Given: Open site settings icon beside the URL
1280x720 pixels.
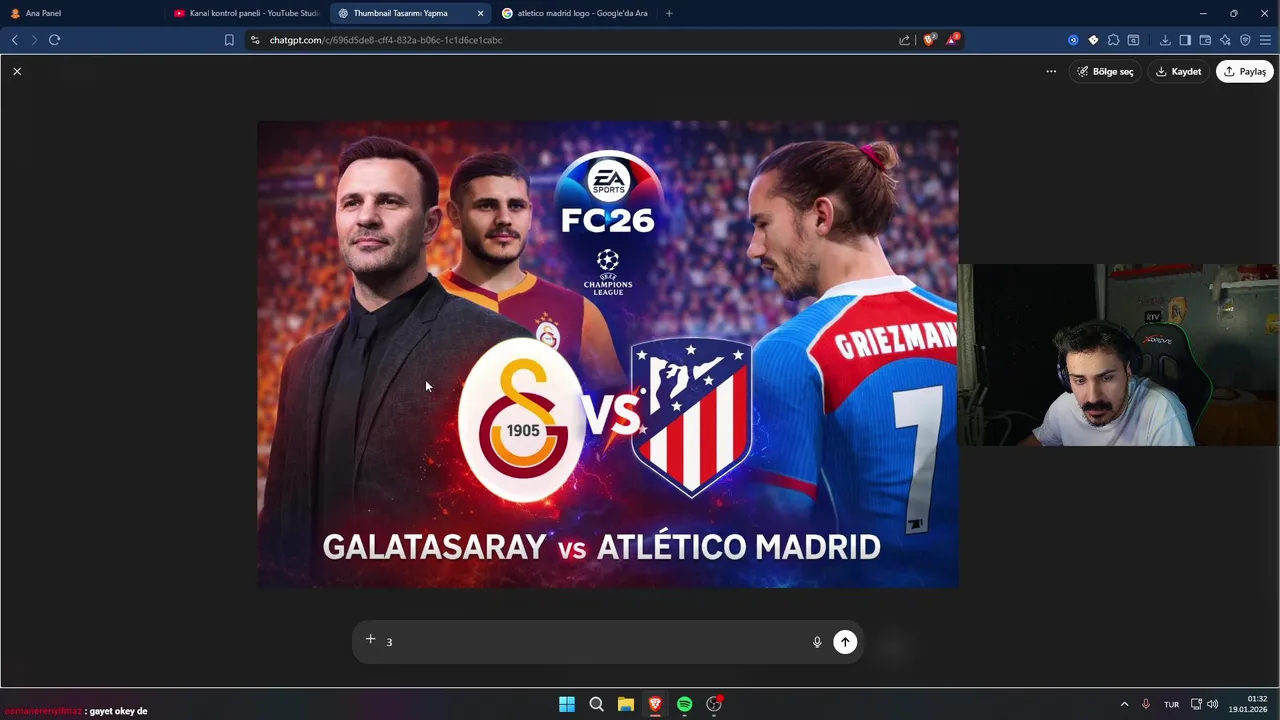Looking at the screenshot, I should click(255, 40).
